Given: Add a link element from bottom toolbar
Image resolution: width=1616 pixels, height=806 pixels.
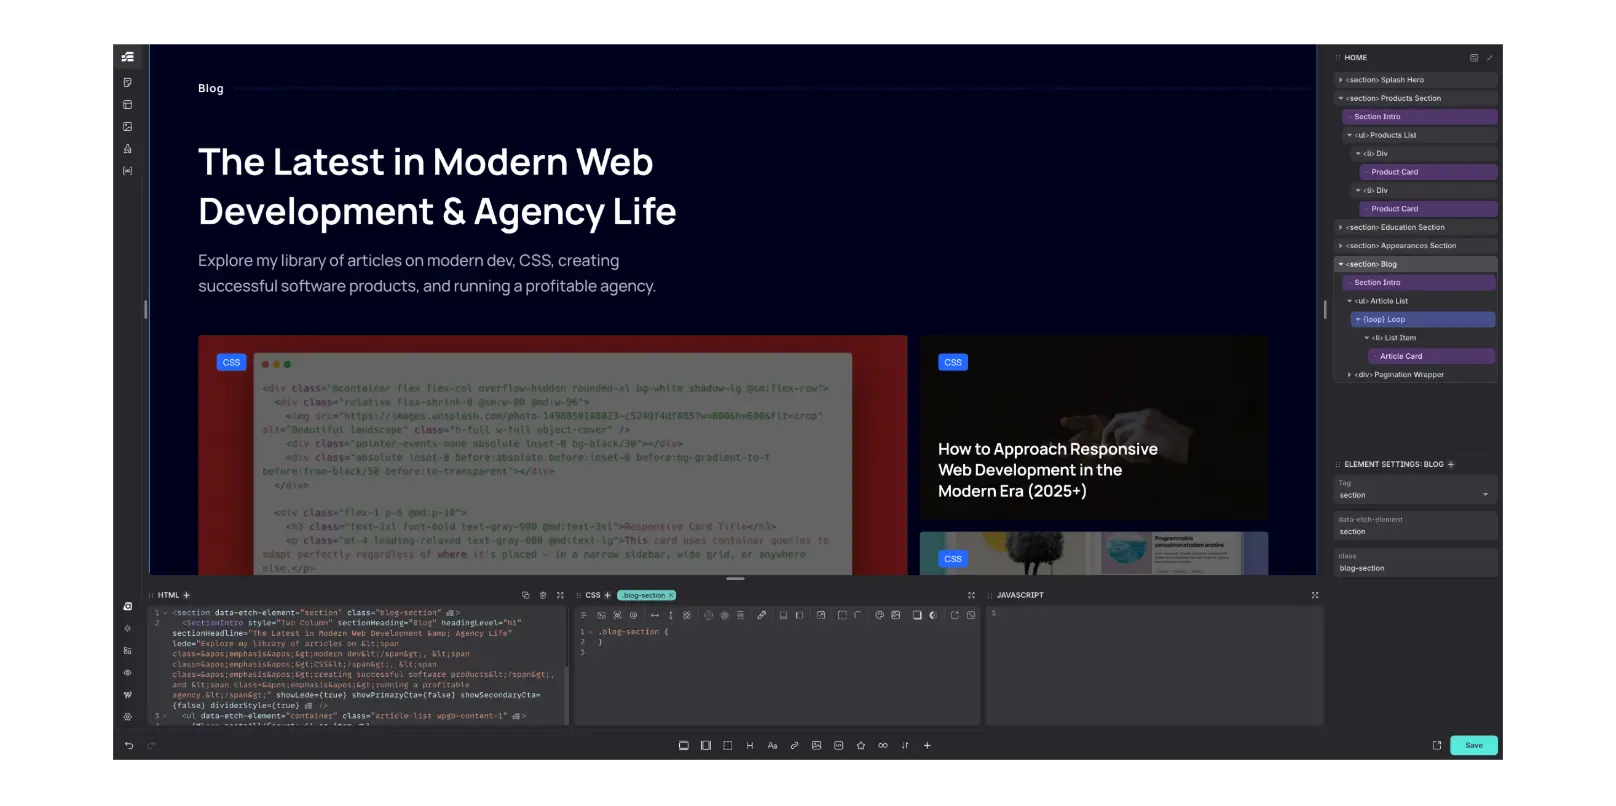Looking at the screenshot, I should (x=794, y=746).
